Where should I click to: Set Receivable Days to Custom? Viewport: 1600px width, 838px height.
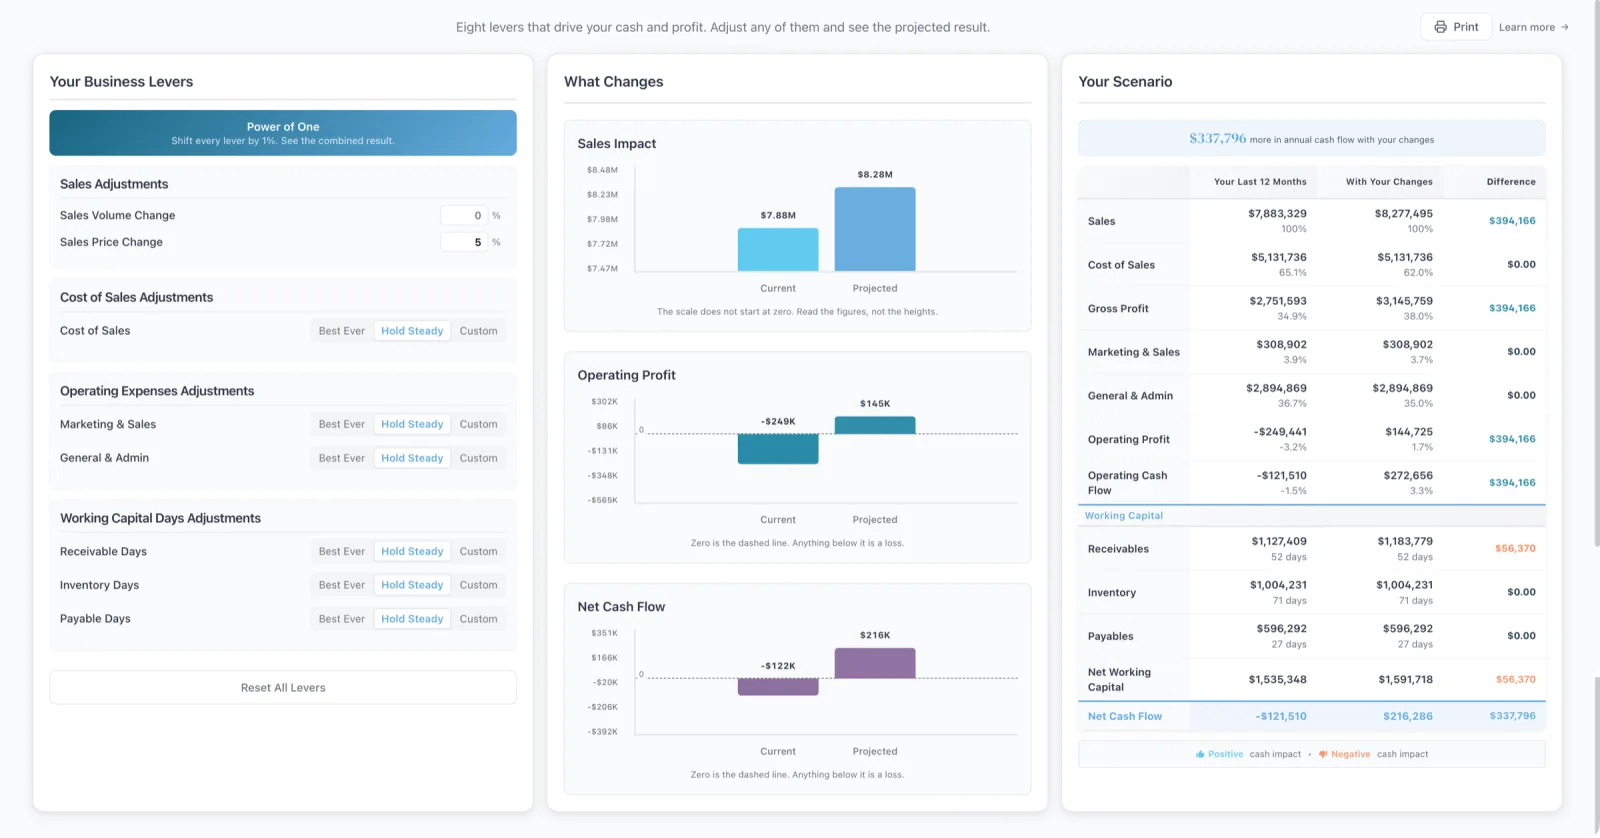click(x=479, y=551)
